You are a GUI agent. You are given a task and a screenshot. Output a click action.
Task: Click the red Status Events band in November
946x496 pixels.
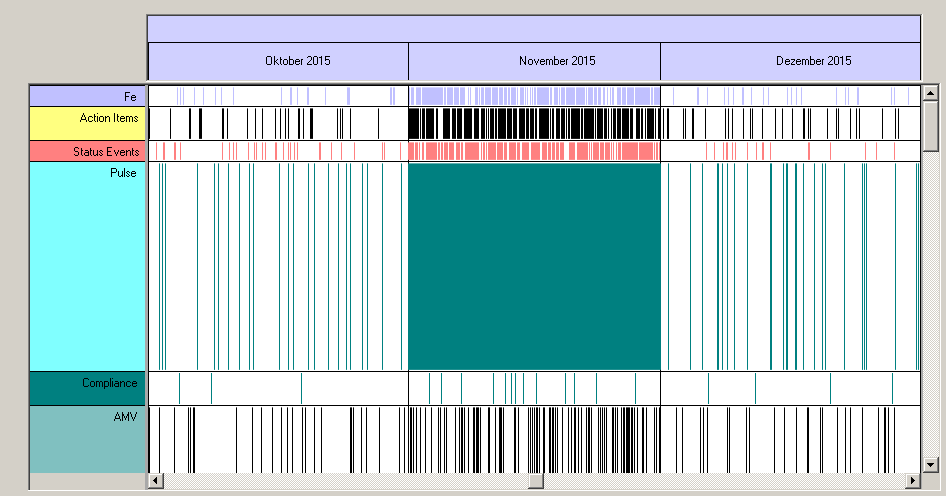point(535,151)
